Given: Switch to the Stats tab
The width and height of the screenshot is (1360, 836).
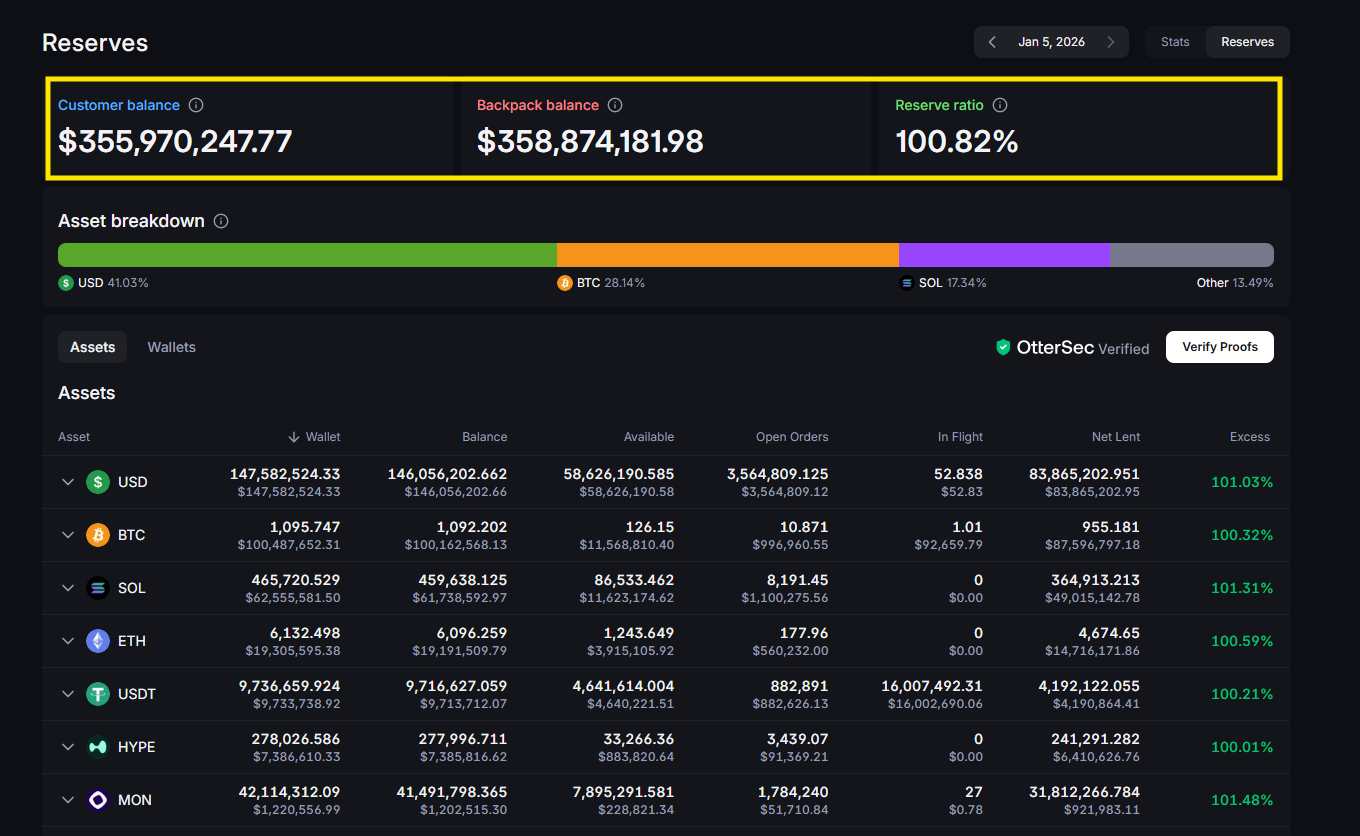Looking at the screenshot, I should (x=1174, y=41).
